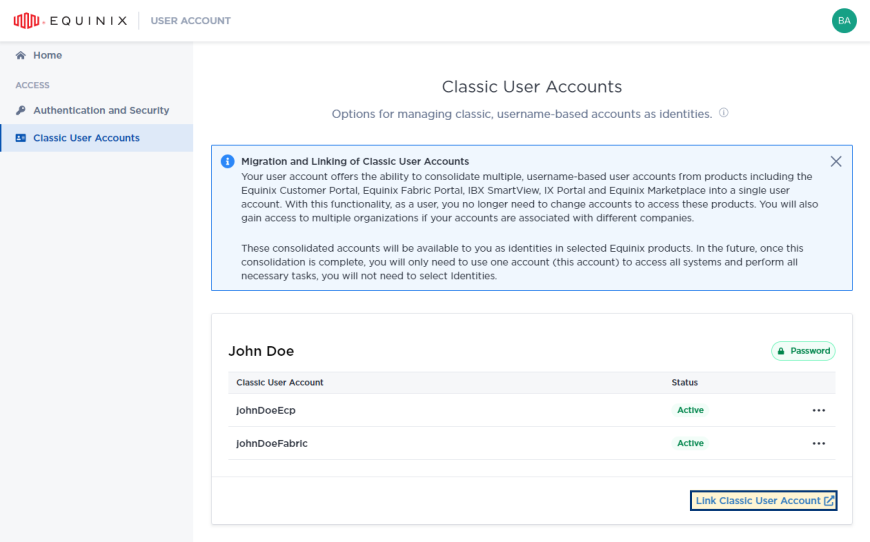
Task: Select the JohnDoeEcp account name
Action: click(x=266, y=411)
